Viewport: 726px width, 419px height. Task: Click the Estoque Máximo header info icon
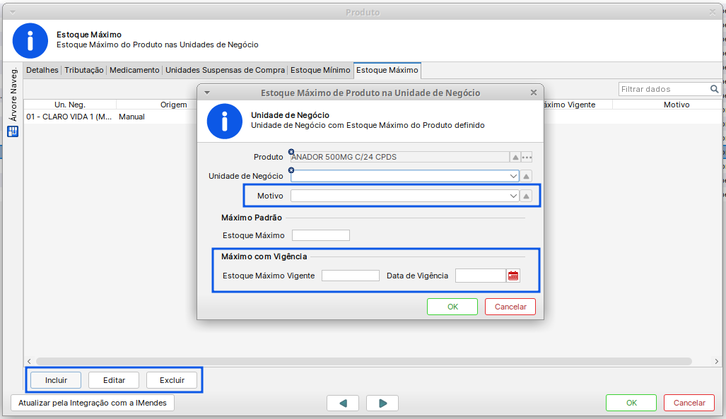[30, 41]
